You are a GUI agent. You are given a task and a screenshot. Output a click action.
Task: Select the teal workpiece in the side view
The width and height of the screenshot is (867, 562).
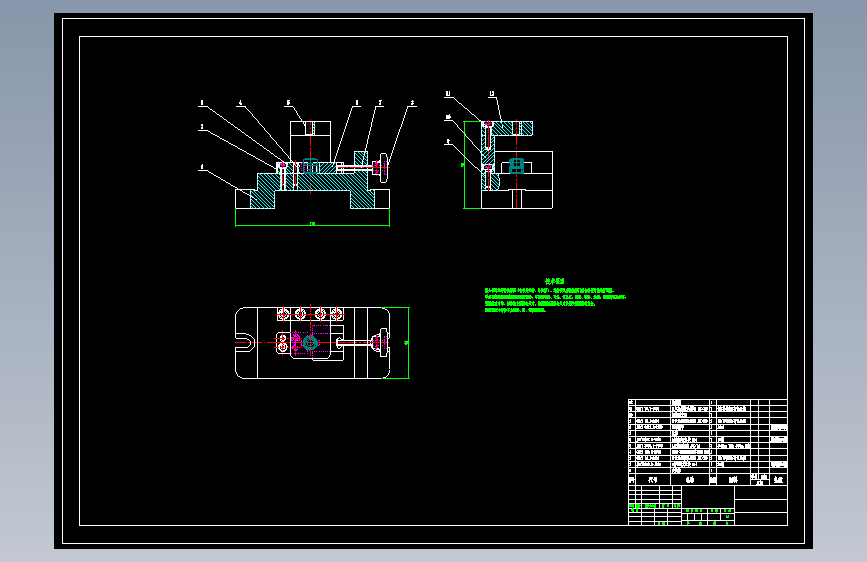tap(516, 166)
